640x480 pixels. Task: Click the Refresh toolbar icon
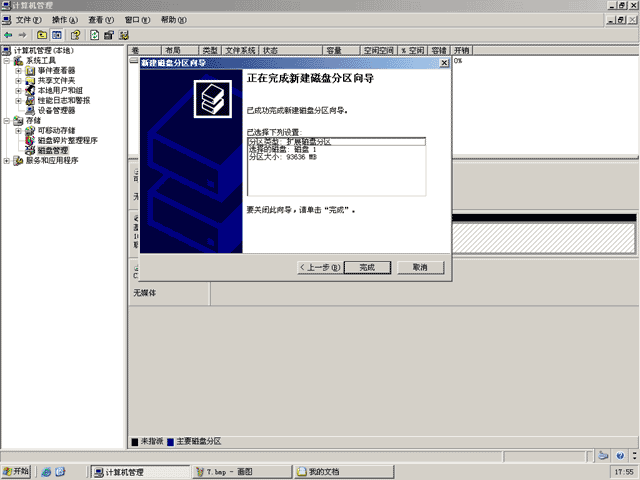pos(94,36)
